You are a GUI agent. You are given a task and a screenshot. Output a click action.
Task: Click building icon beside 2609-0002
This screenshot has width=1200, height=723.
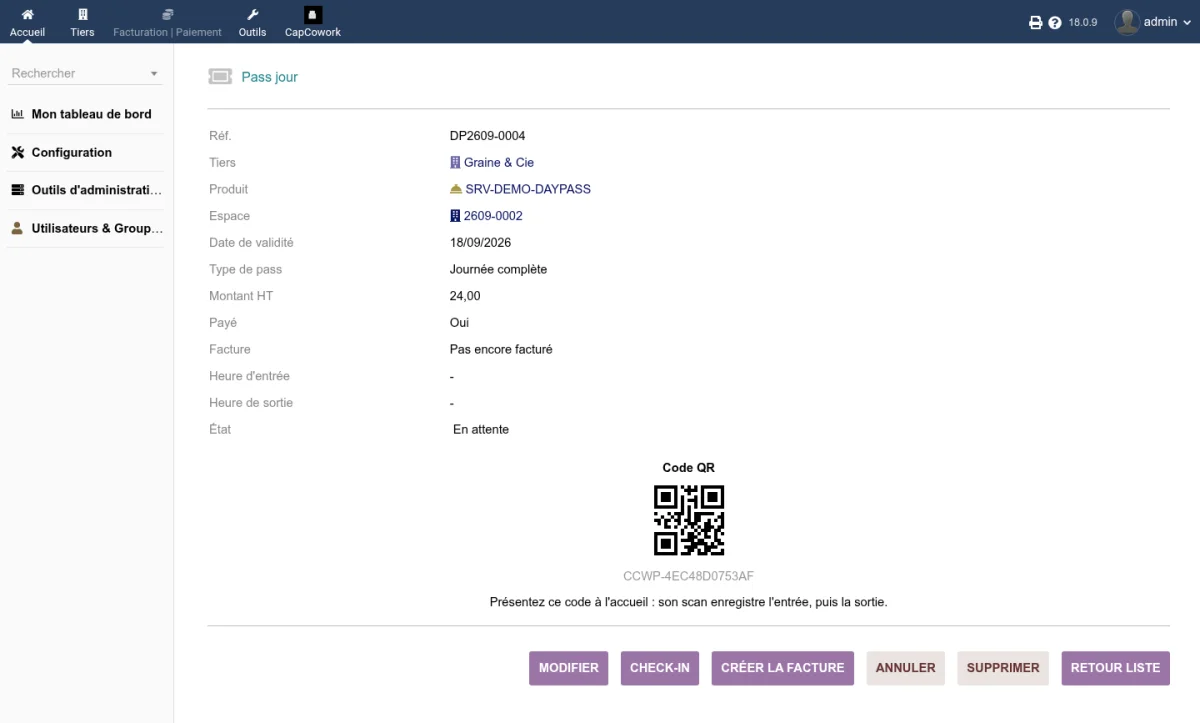(455, 216)
